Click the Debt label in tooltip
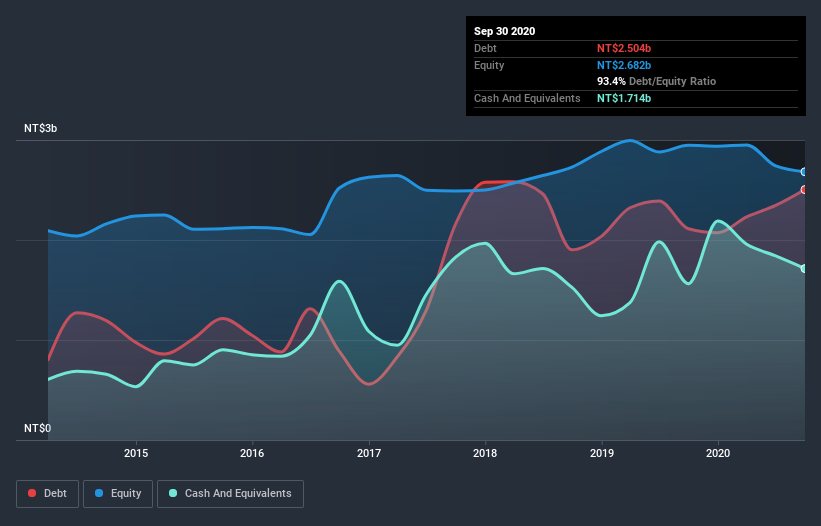The width and height of the screenshot is (821, 526). coord(485,48)
